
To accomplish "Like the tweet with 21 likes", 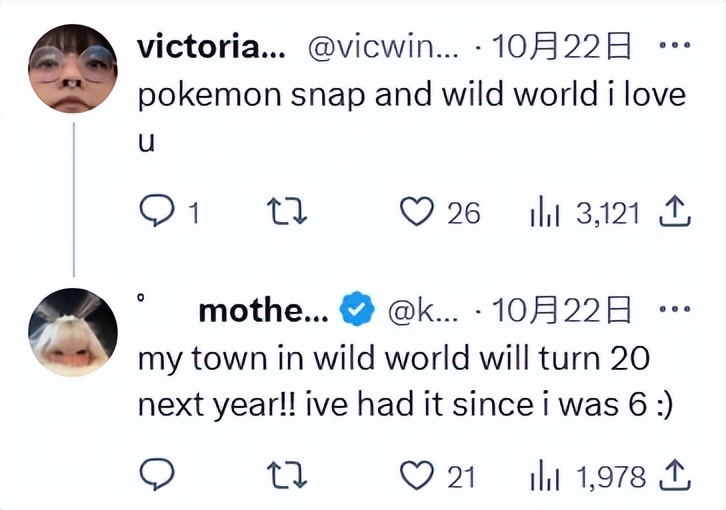I will tap(413, 476).
